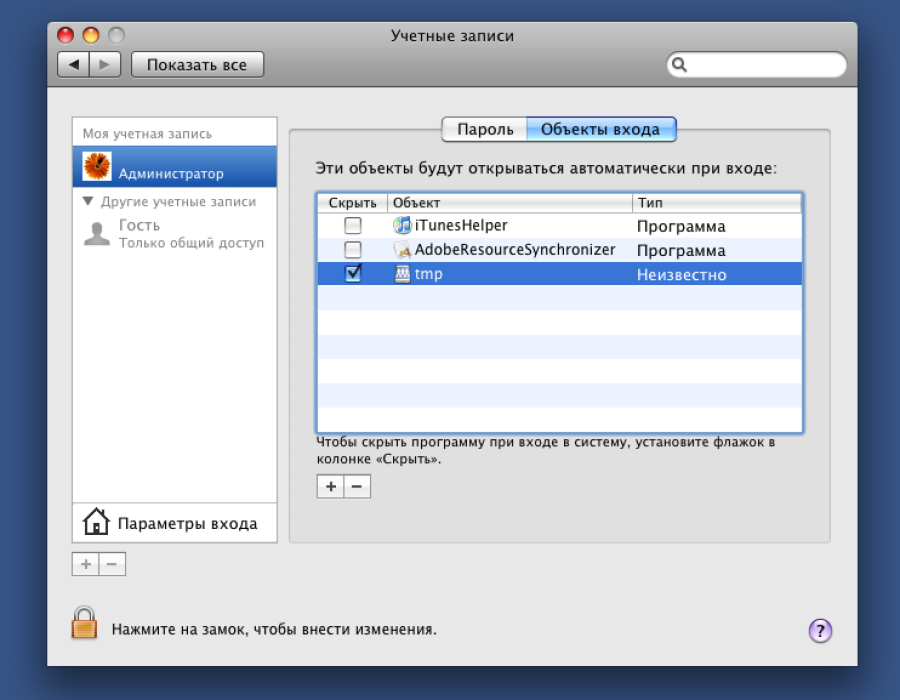Screen dimensions: 900x700
Task: Select the tmp row name
Action: (x=428, y=274)
